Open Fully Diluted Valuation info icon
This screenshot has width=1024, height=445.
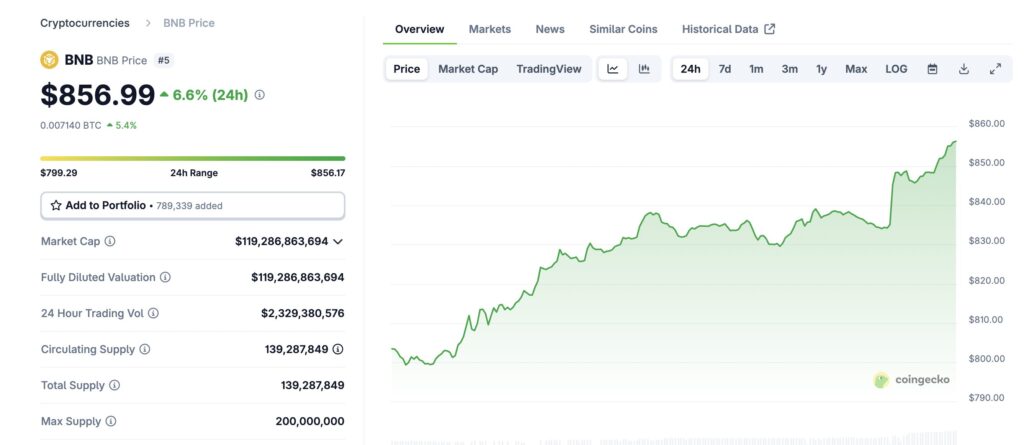point(165,277)
